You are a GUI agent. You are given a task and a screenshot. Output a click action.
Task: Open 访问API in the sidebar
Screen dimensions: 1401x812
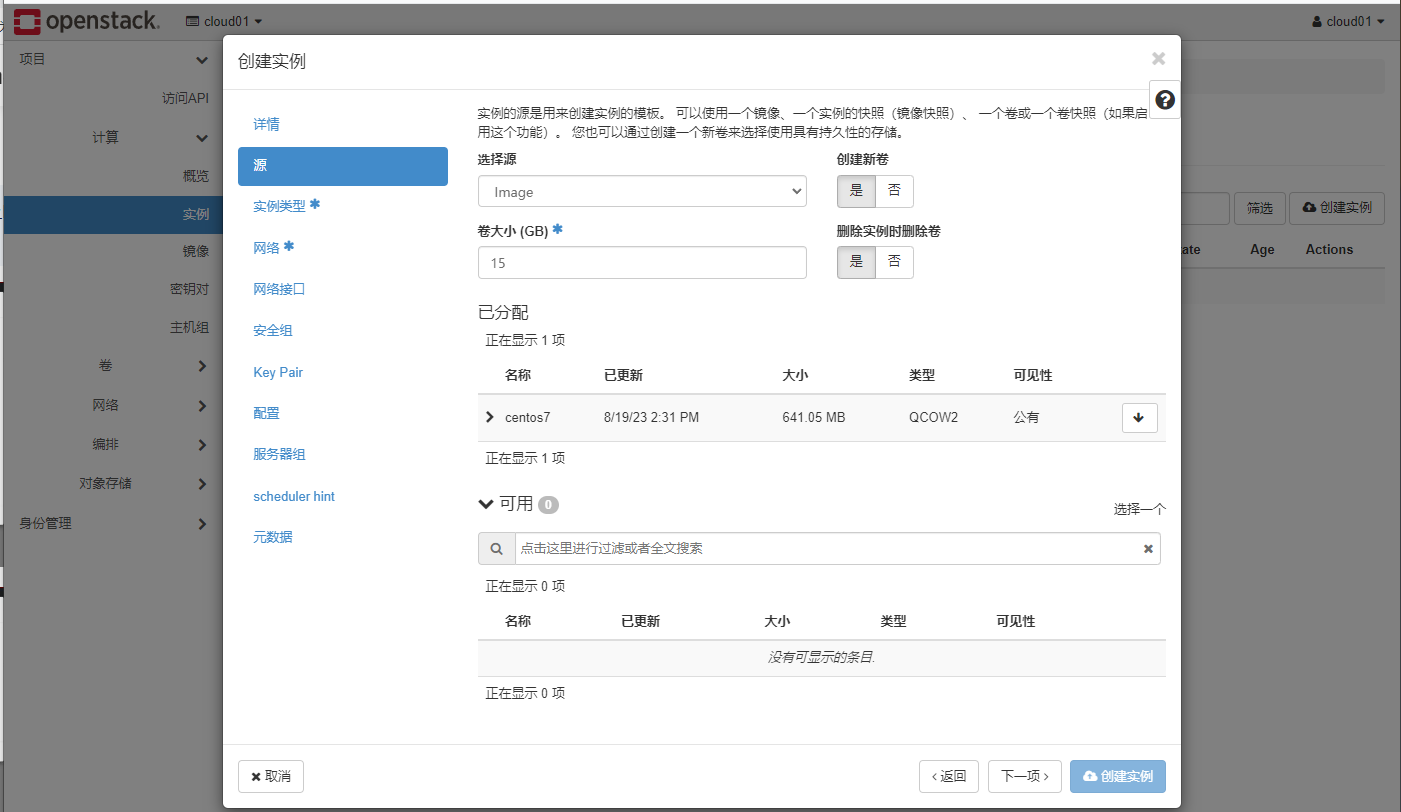pos(185,98)
